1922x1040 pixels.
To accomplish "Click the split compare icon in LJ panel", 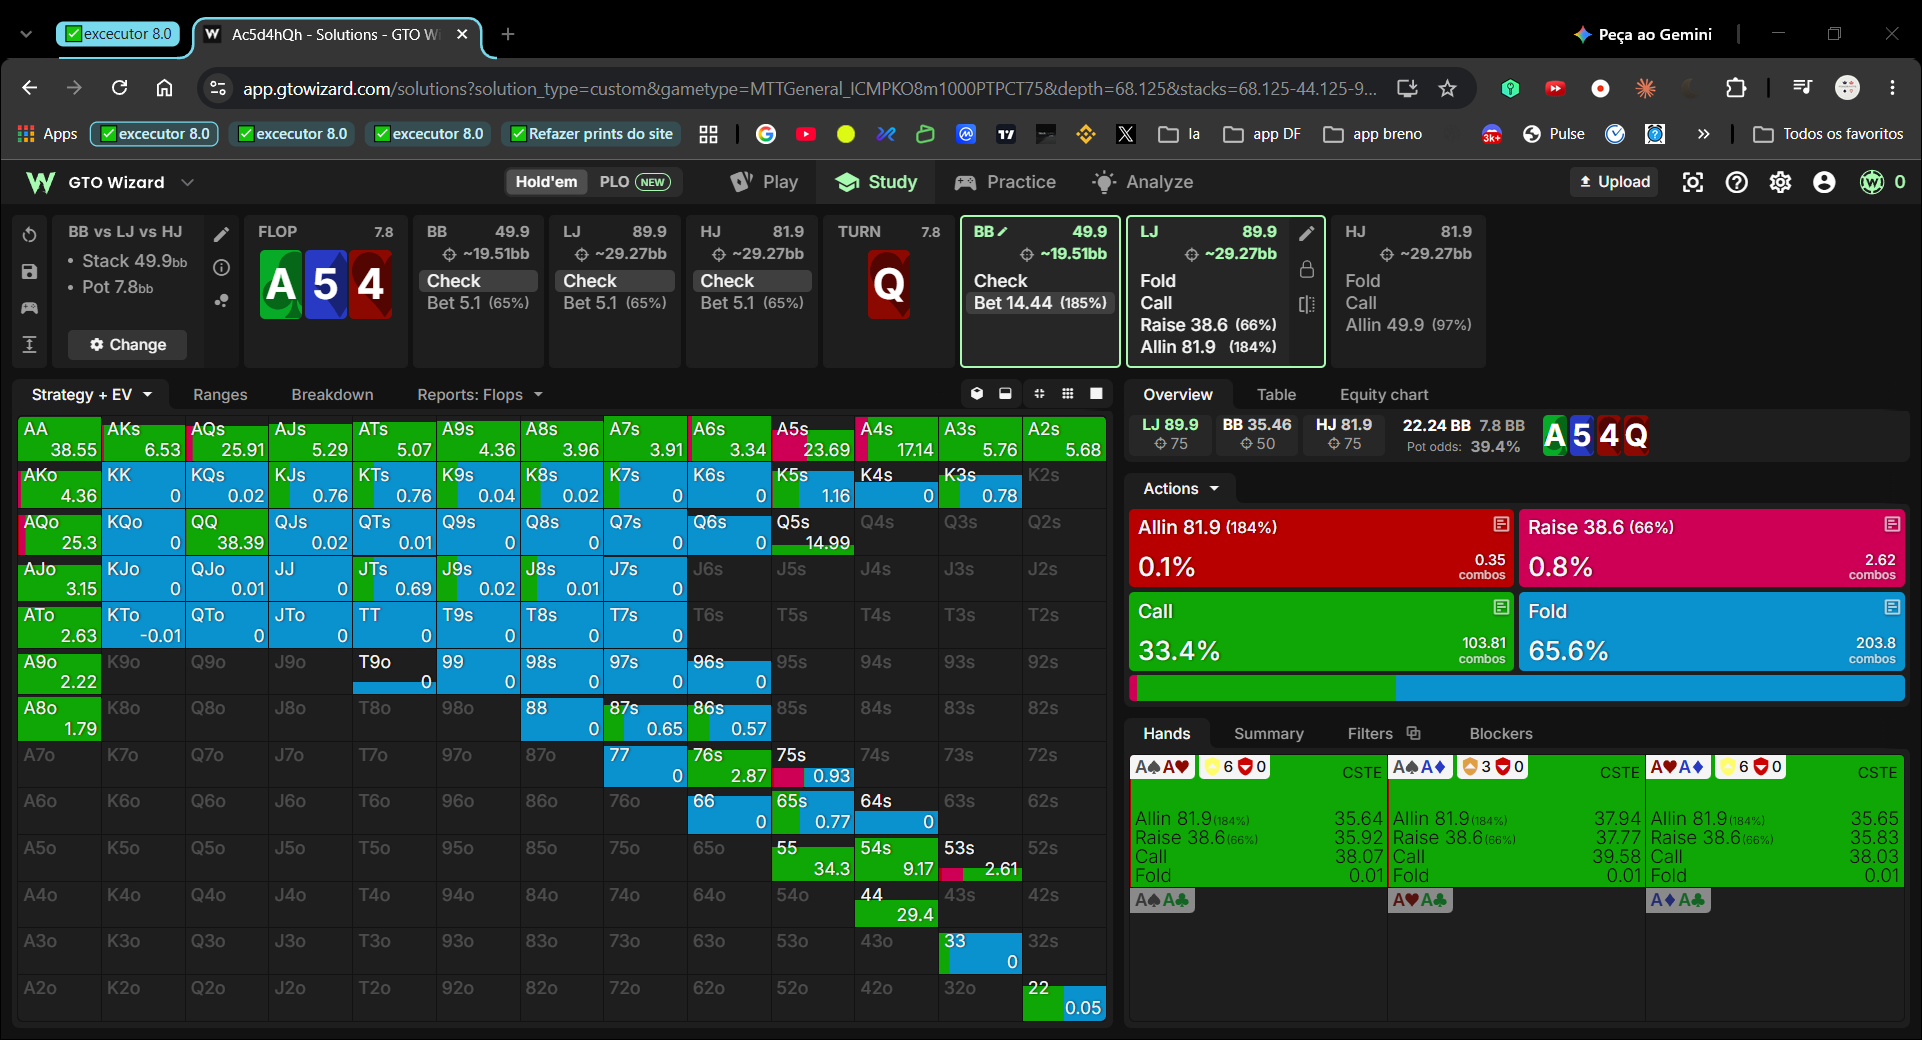I will pyautogui.click(x=1307, y=304).
